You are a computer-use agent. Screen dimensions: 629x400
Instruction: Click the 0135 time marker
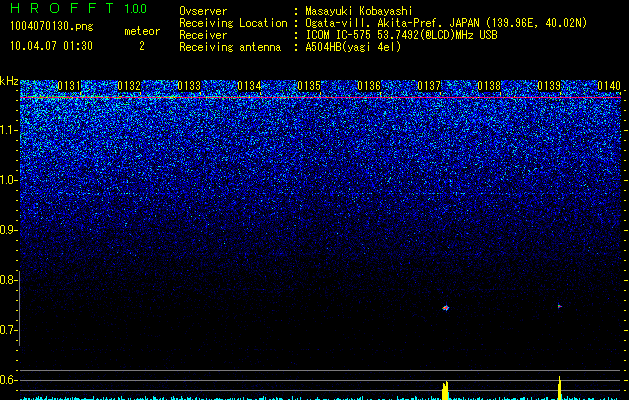point(309,86)
